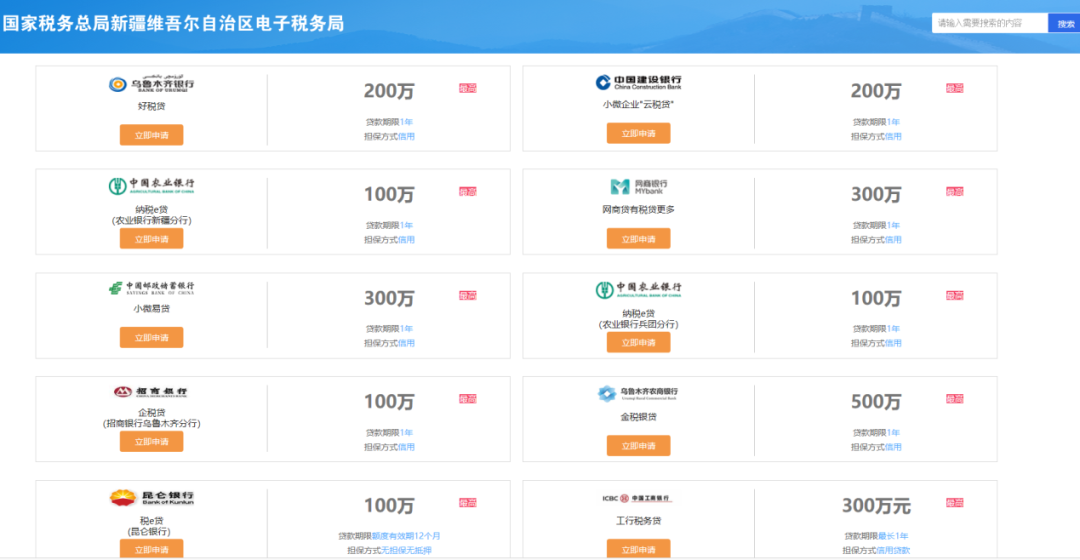Click the 好税贷 product name
This screenshot has width=1080, height=560.
pyautogui.click(x=152, y=106)
